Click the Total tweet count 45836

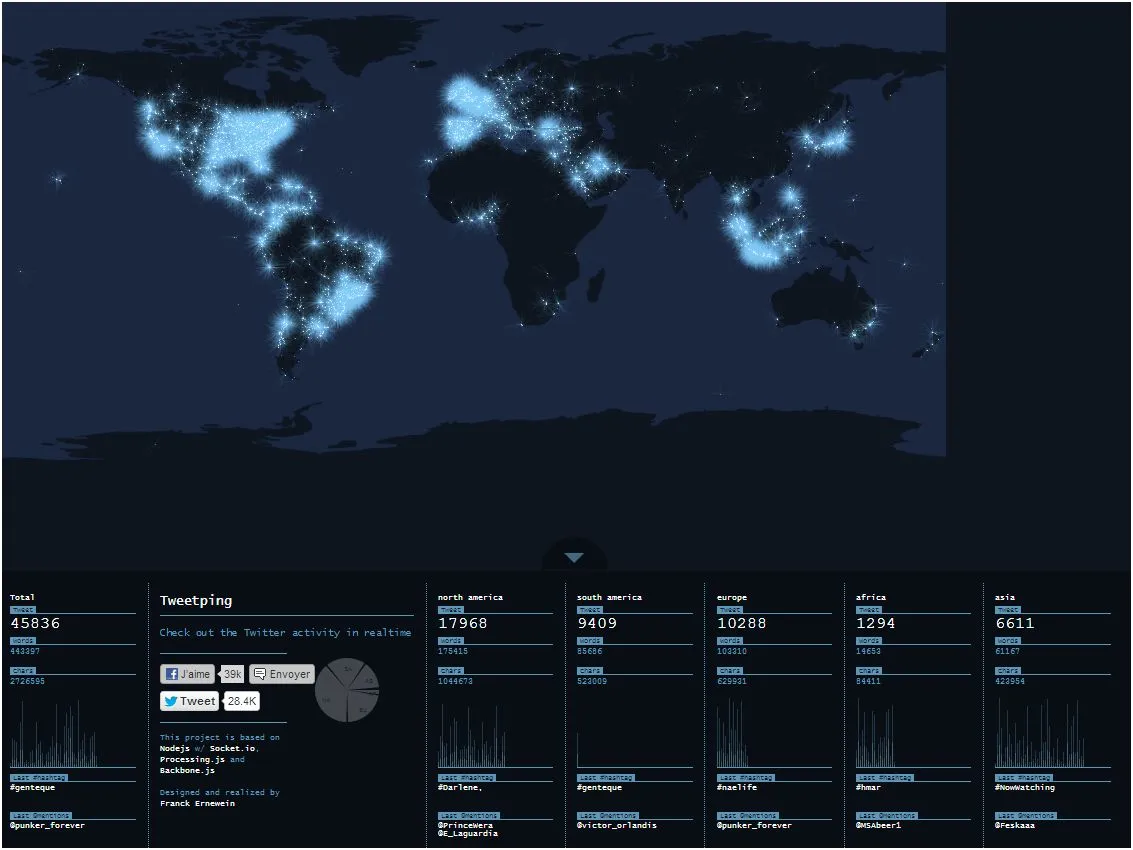35,623
